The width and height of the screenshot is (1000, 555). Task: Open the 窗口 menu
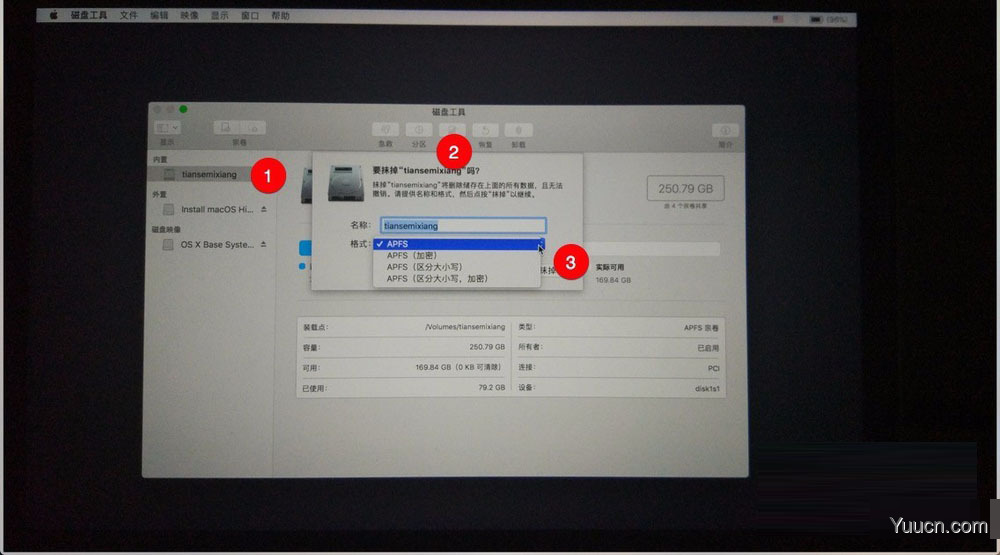[250, 15]
